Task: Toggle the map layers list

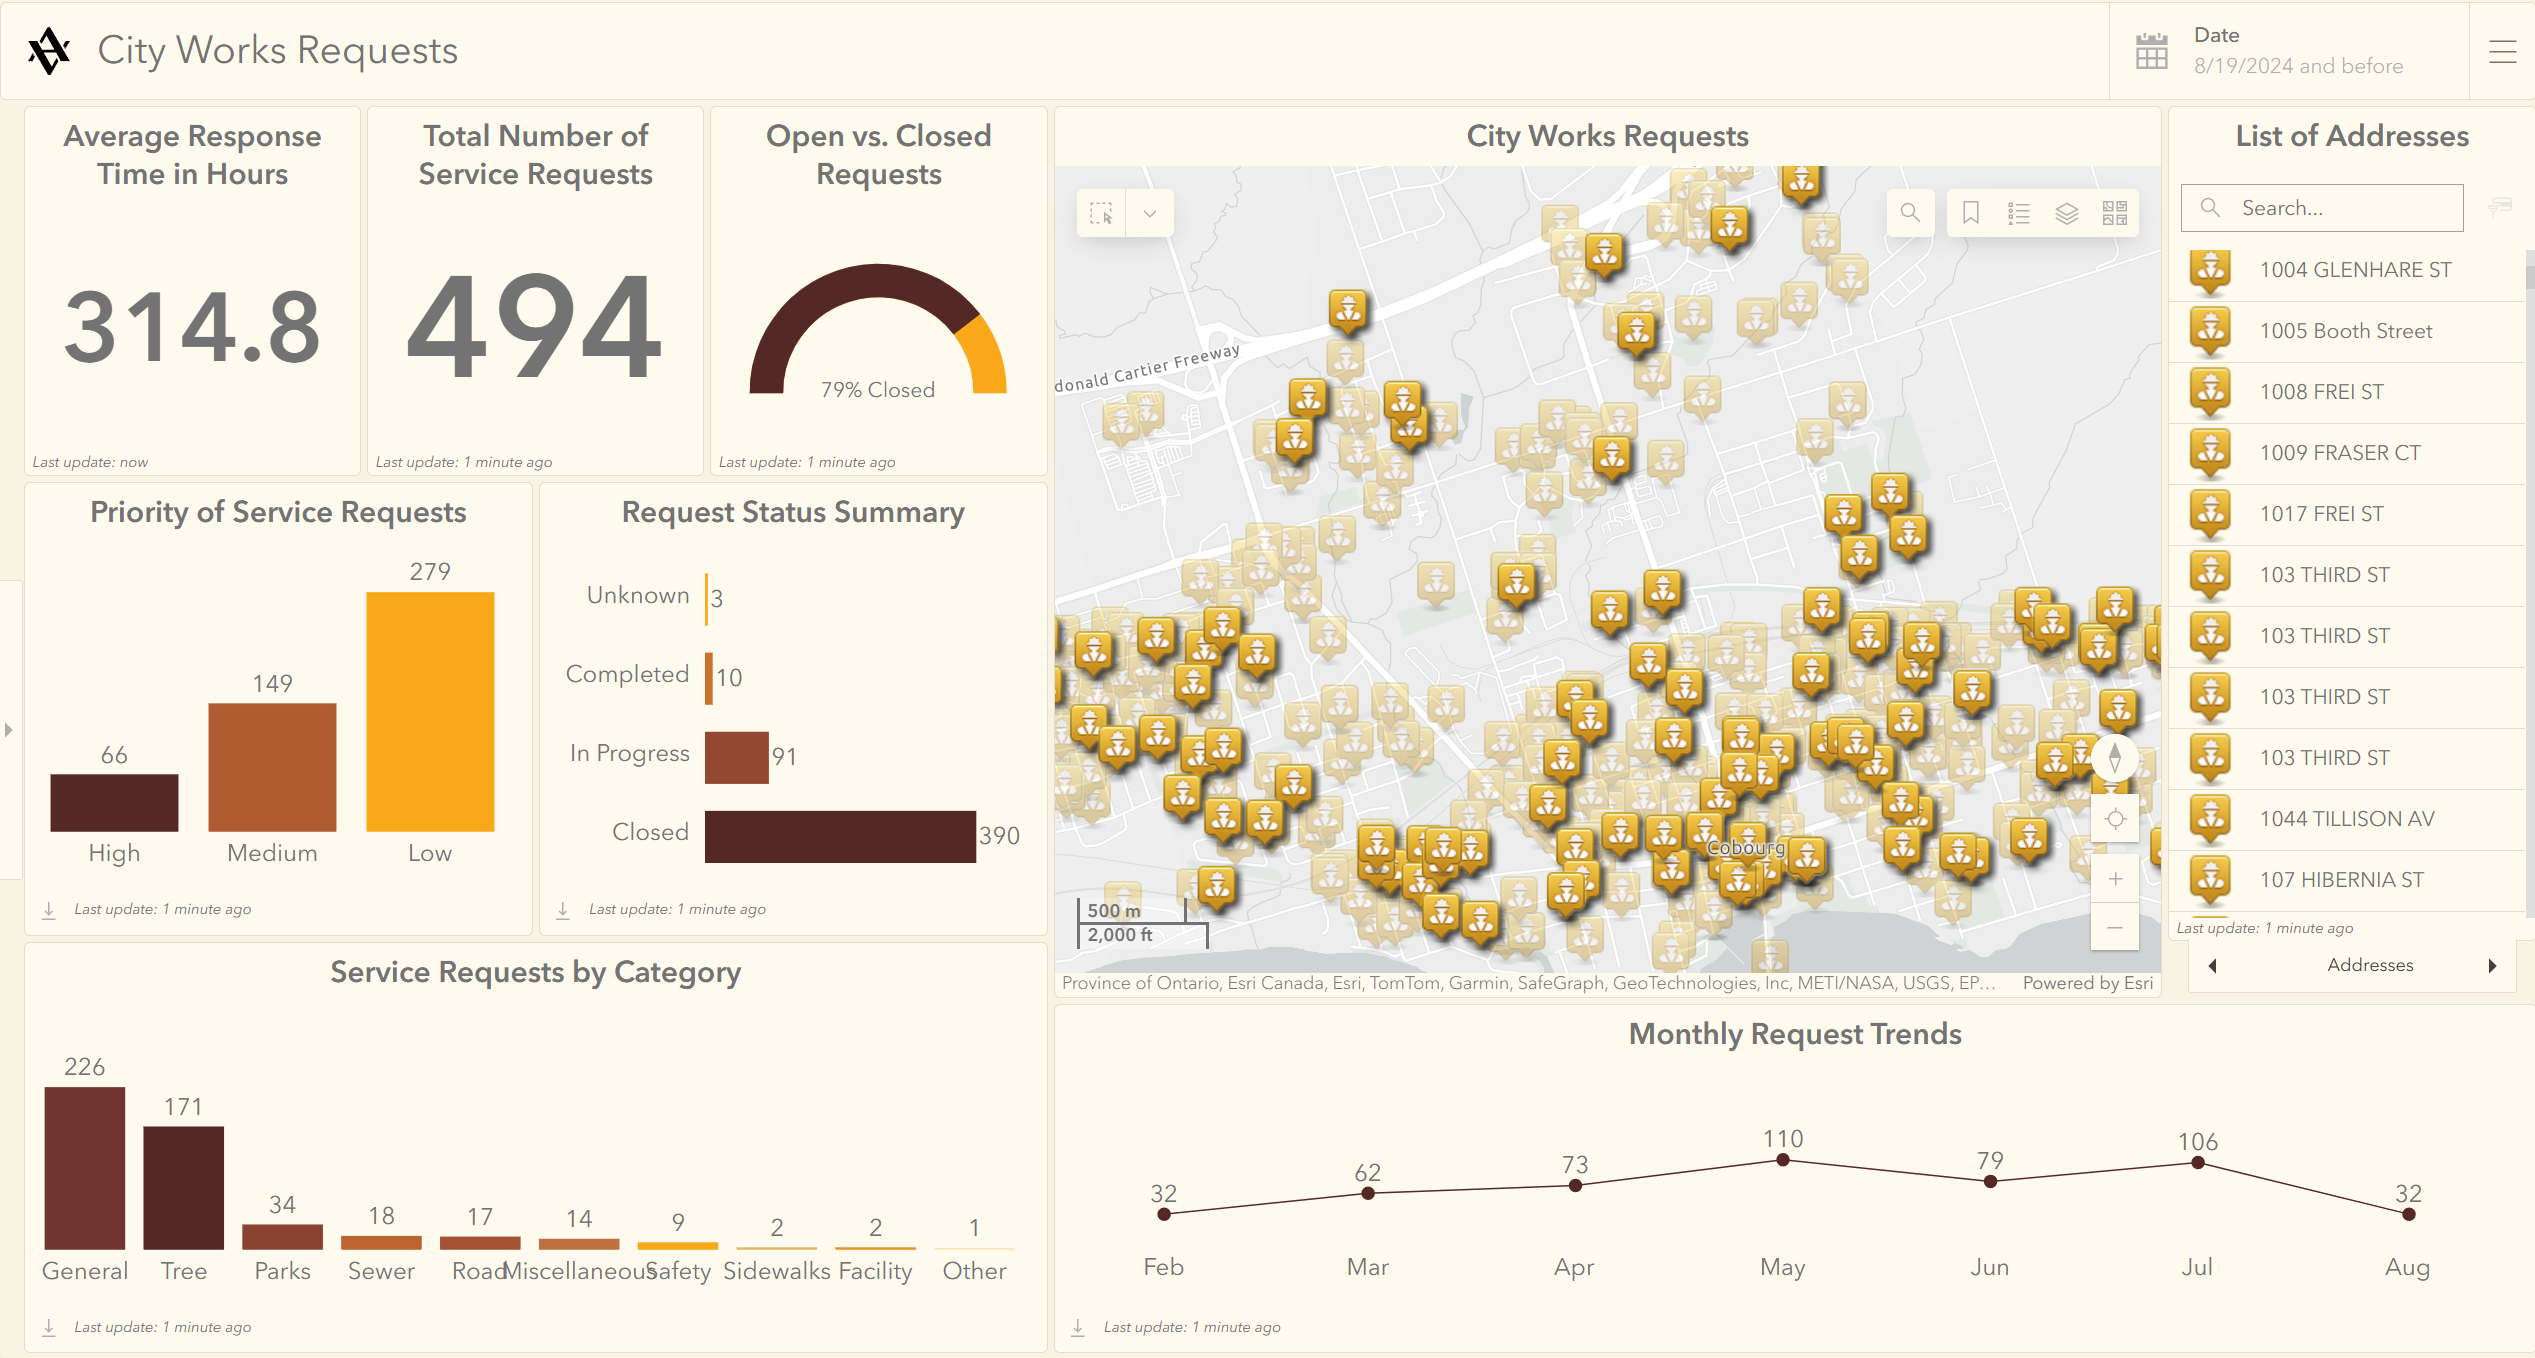Action: 2067,213
